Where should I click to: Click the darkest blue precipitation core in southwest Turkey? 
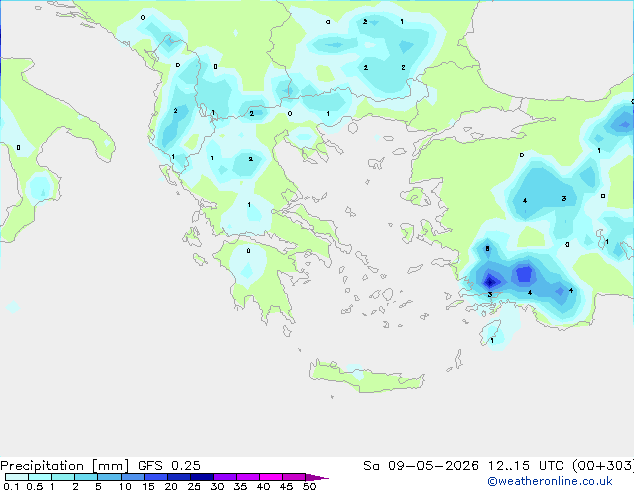pos(490,281)
